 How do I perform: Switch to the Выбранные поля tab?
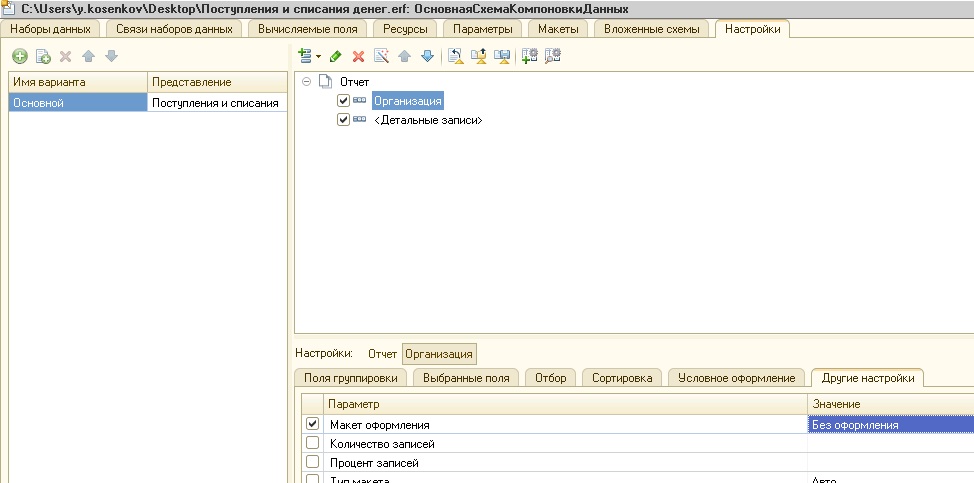[466, 377]
